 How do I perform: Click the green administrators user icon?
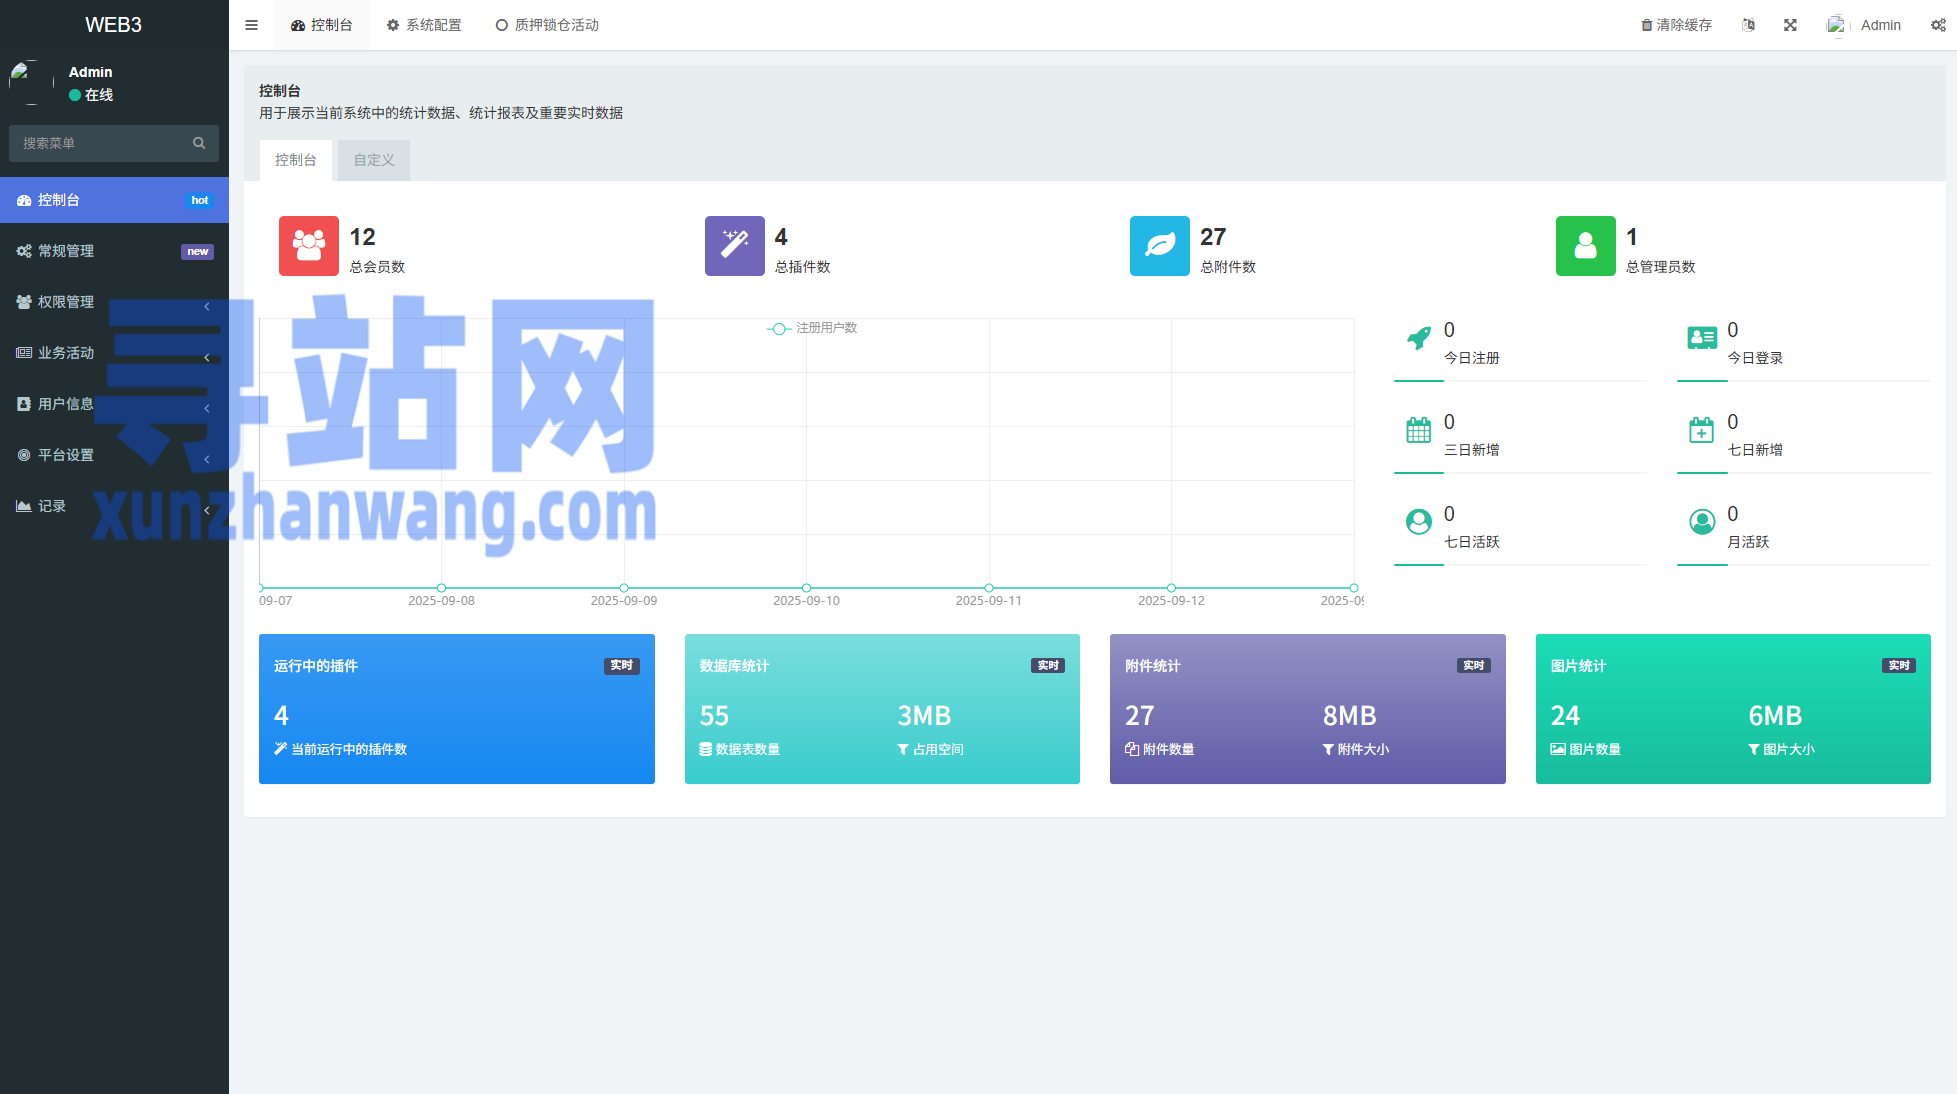click(x=1585, y=246)
